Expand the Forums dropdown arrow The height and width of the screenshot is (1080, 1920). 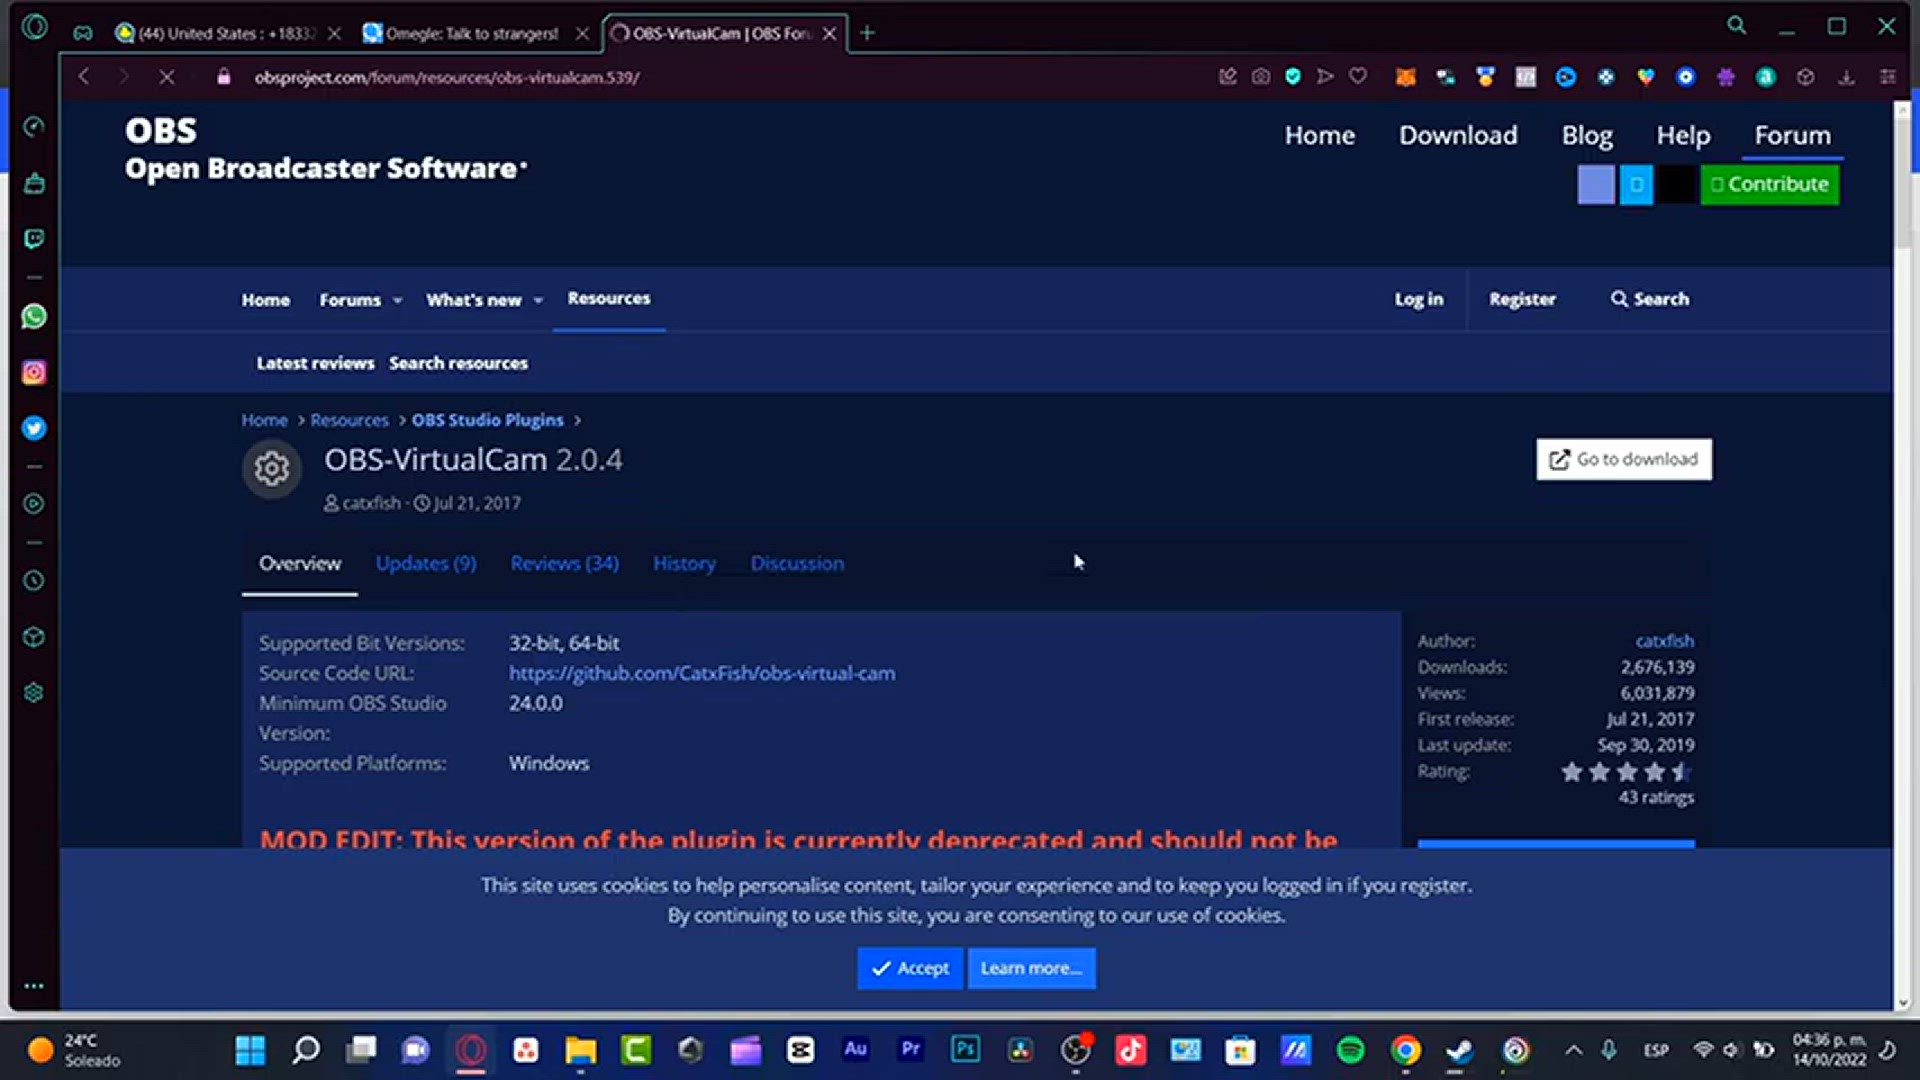tap(398, 301)
